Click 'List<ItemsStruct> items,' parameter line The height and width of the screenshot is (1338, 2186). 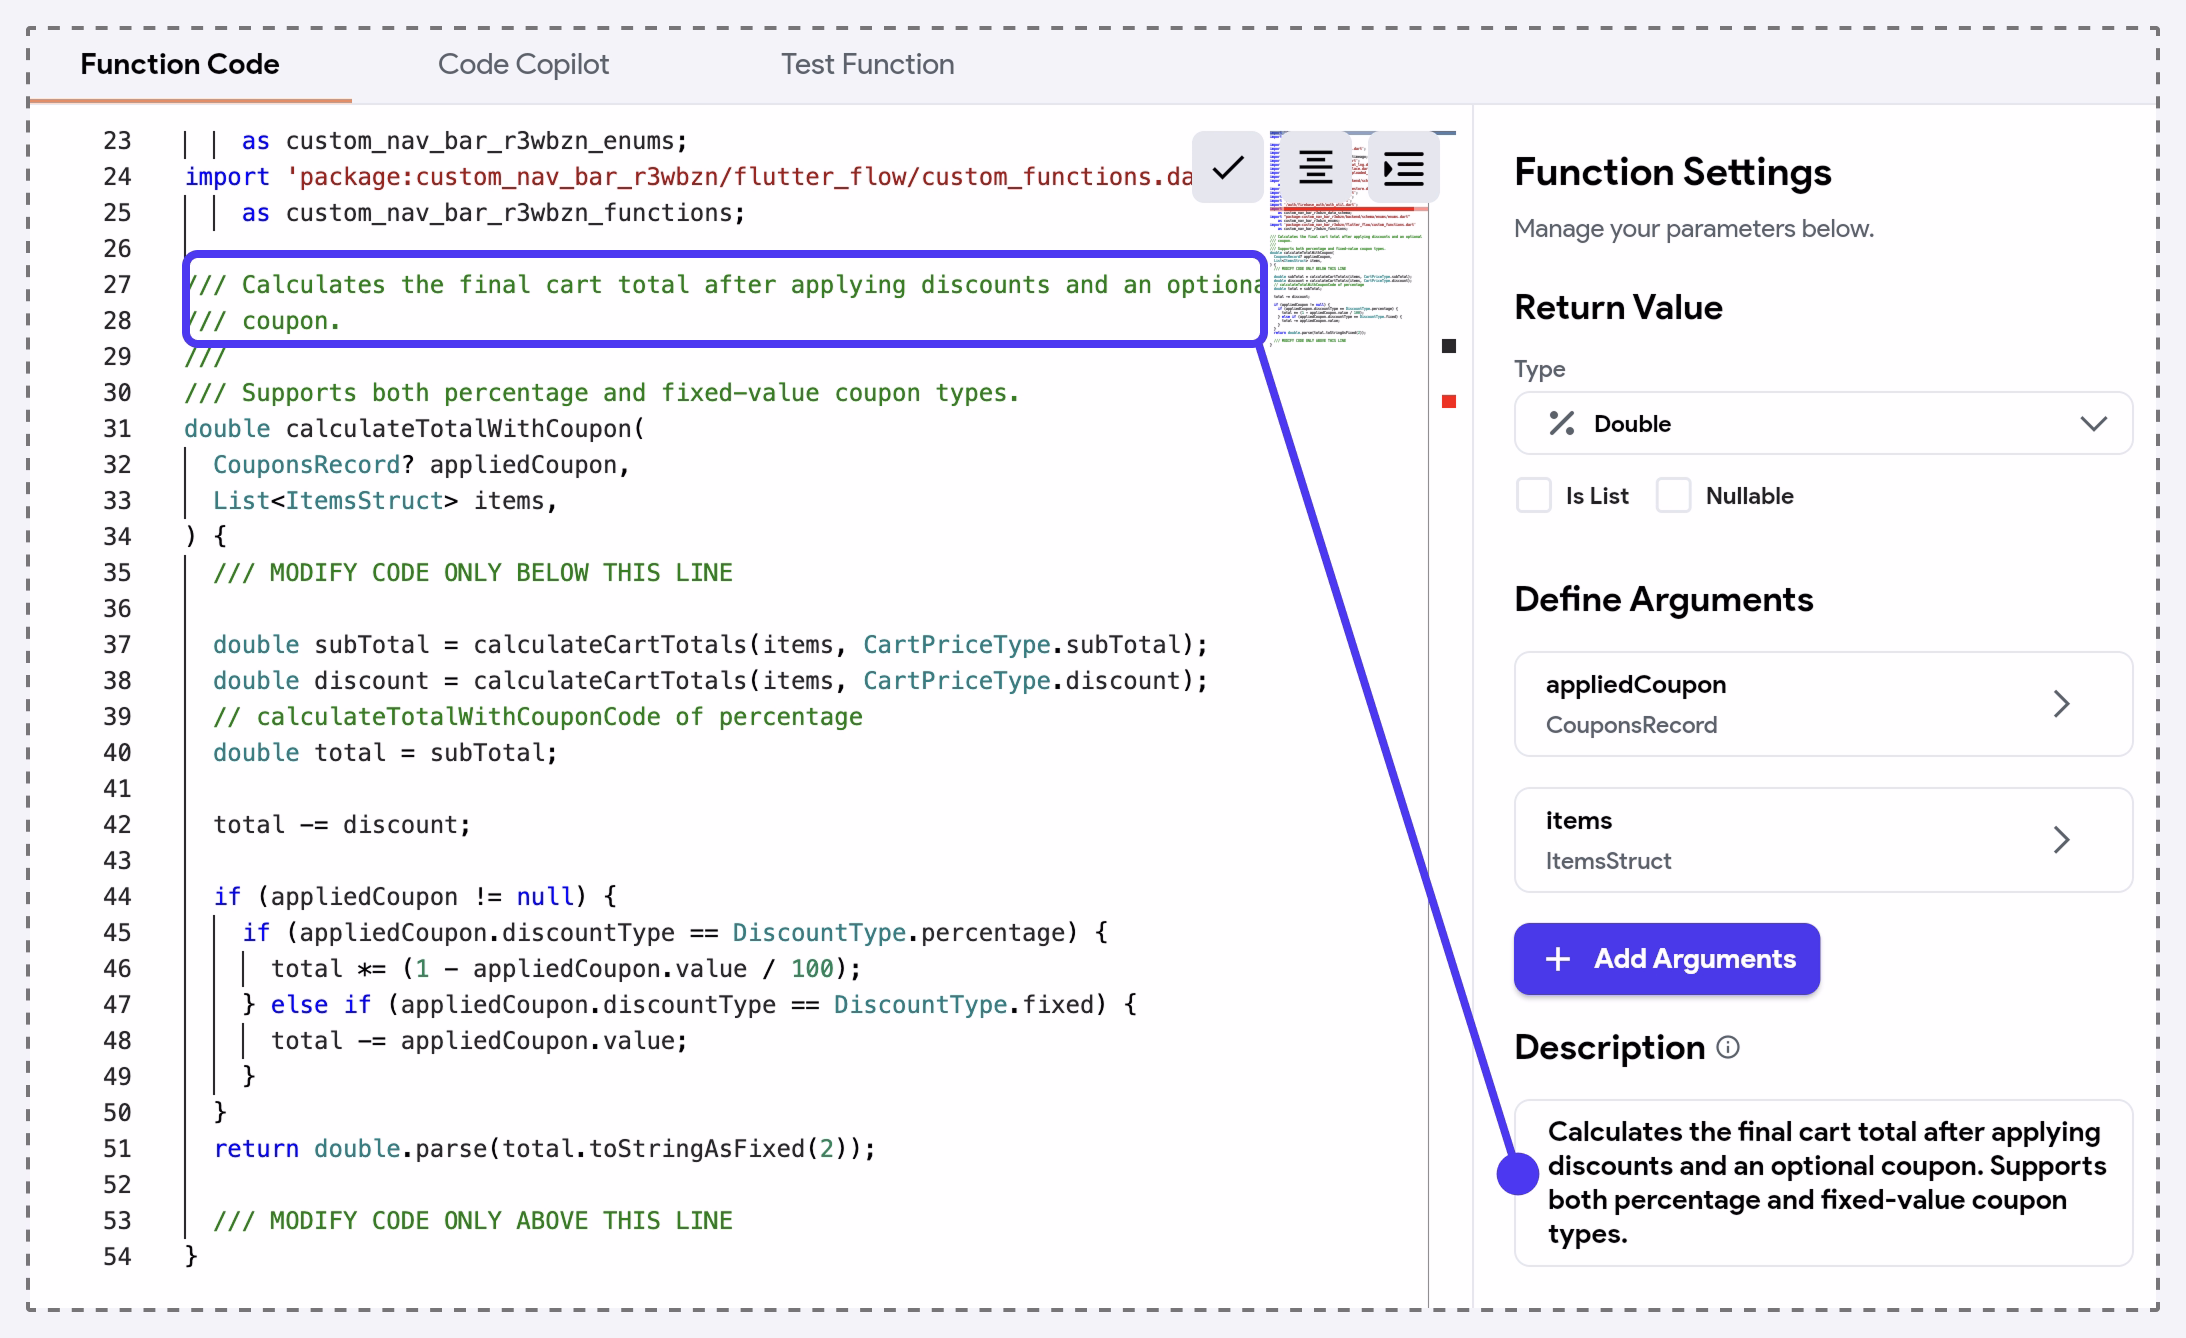385,501
